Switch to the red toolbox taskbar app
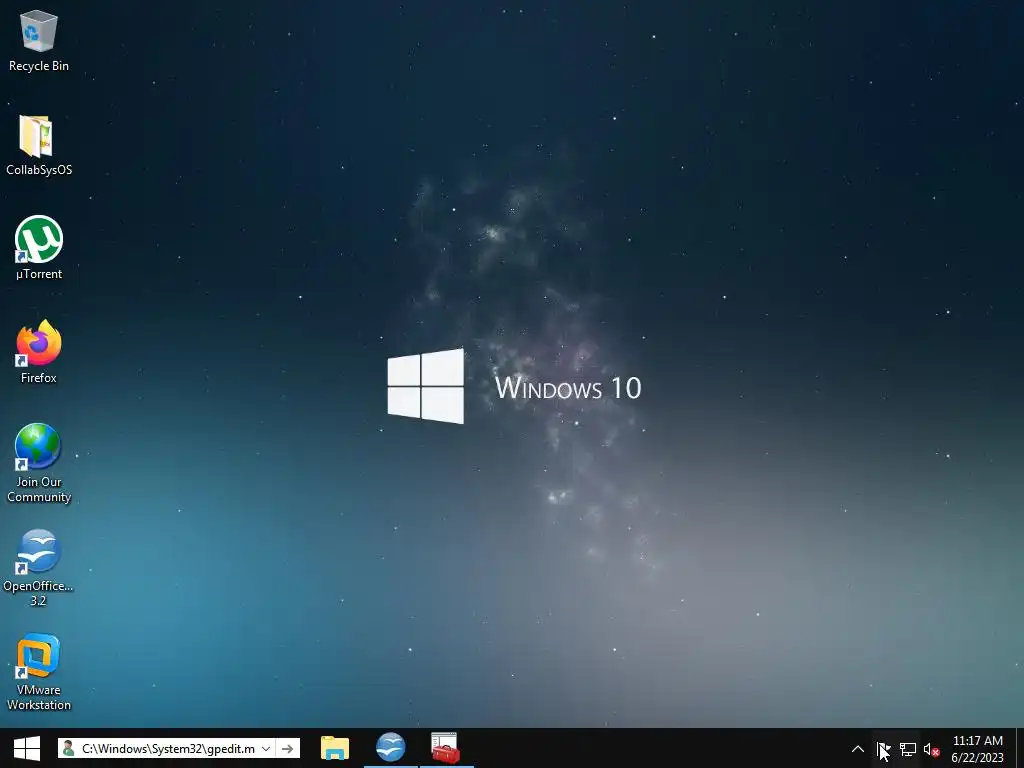The height and width of the screenshot is (768, 1024). coord(446,748)
